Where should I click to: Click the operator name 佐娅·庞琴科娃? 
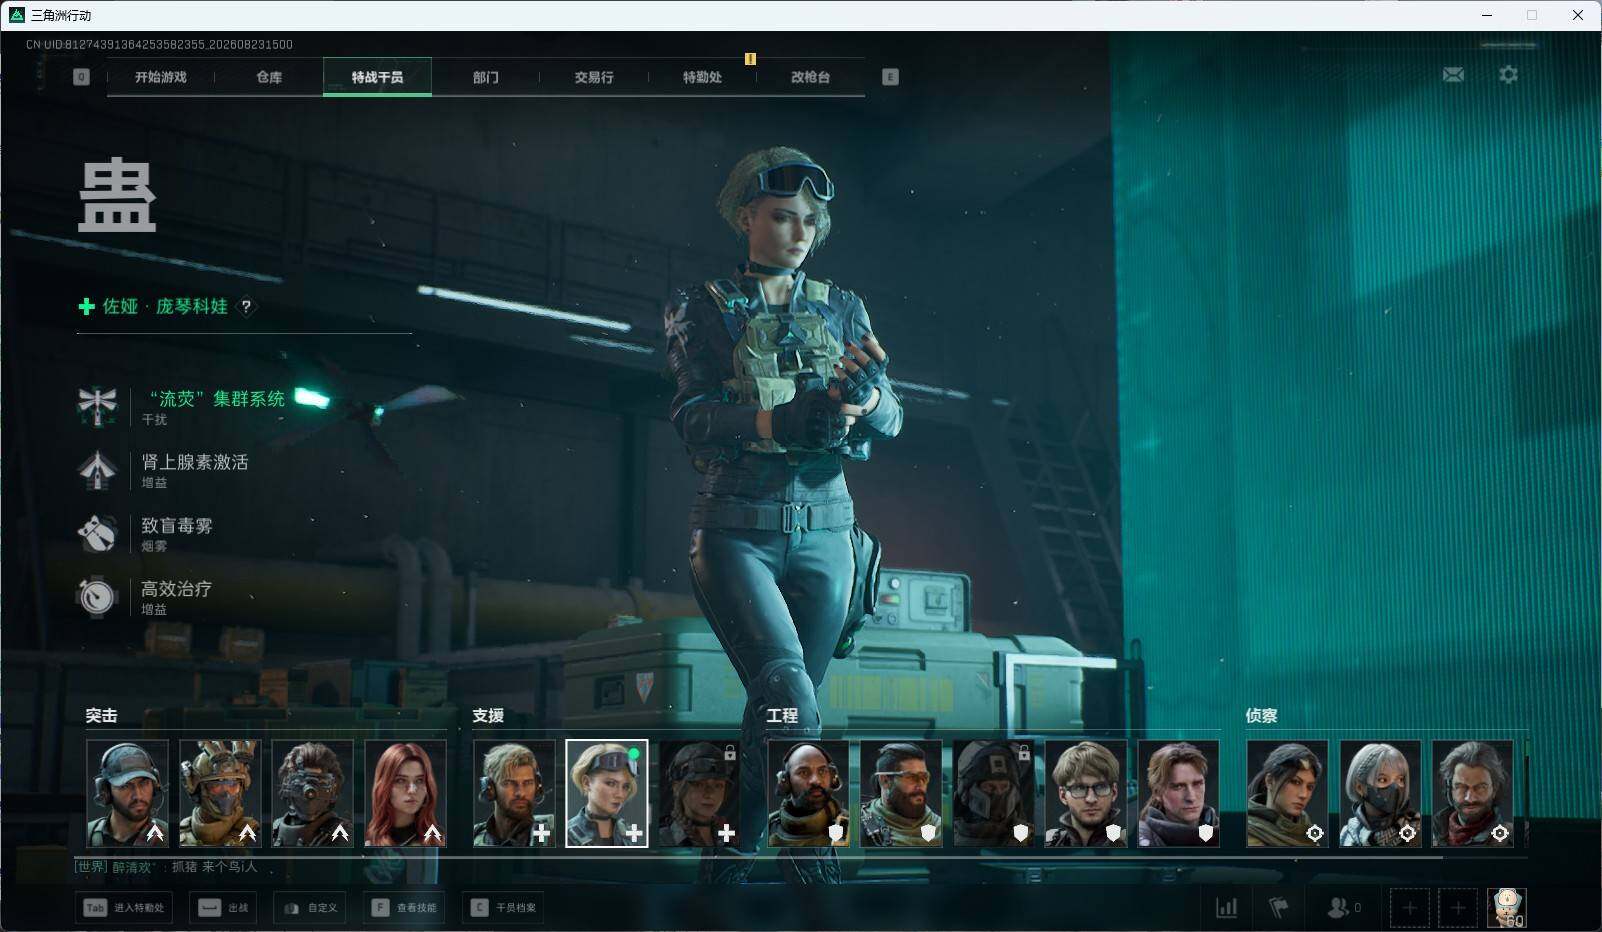(x=165, y=306)
